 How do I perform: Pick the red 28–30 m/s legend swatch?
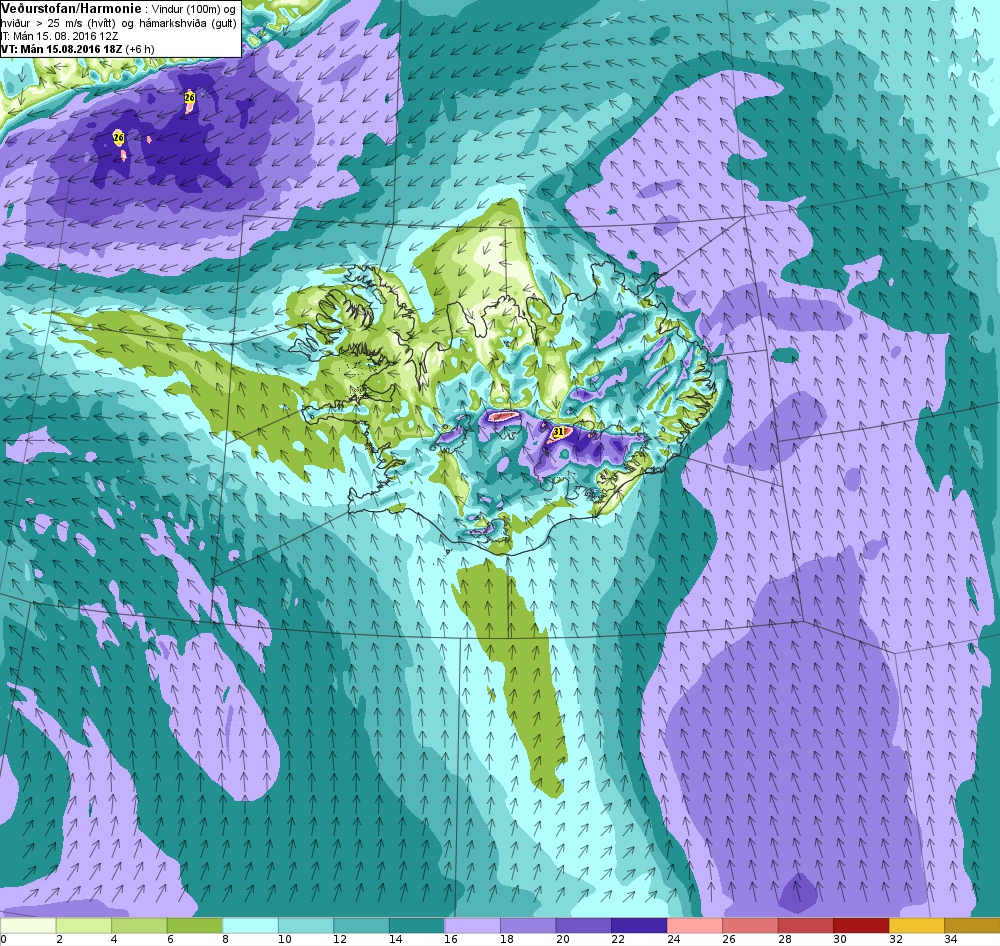[805, 925]
